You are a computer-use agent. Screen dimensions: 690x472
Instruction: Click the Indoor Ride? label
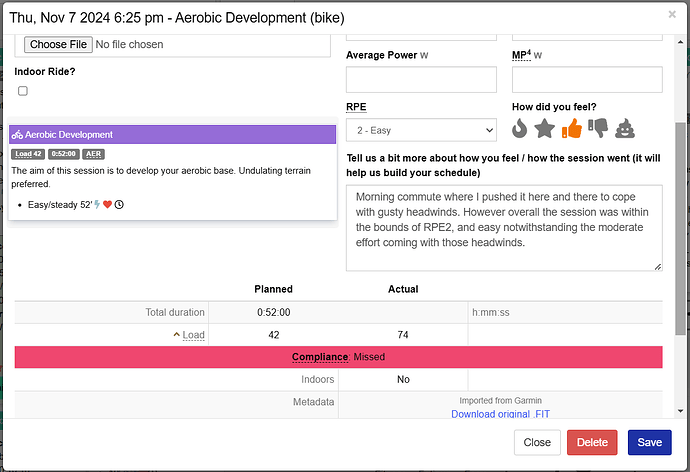point(45,72)
